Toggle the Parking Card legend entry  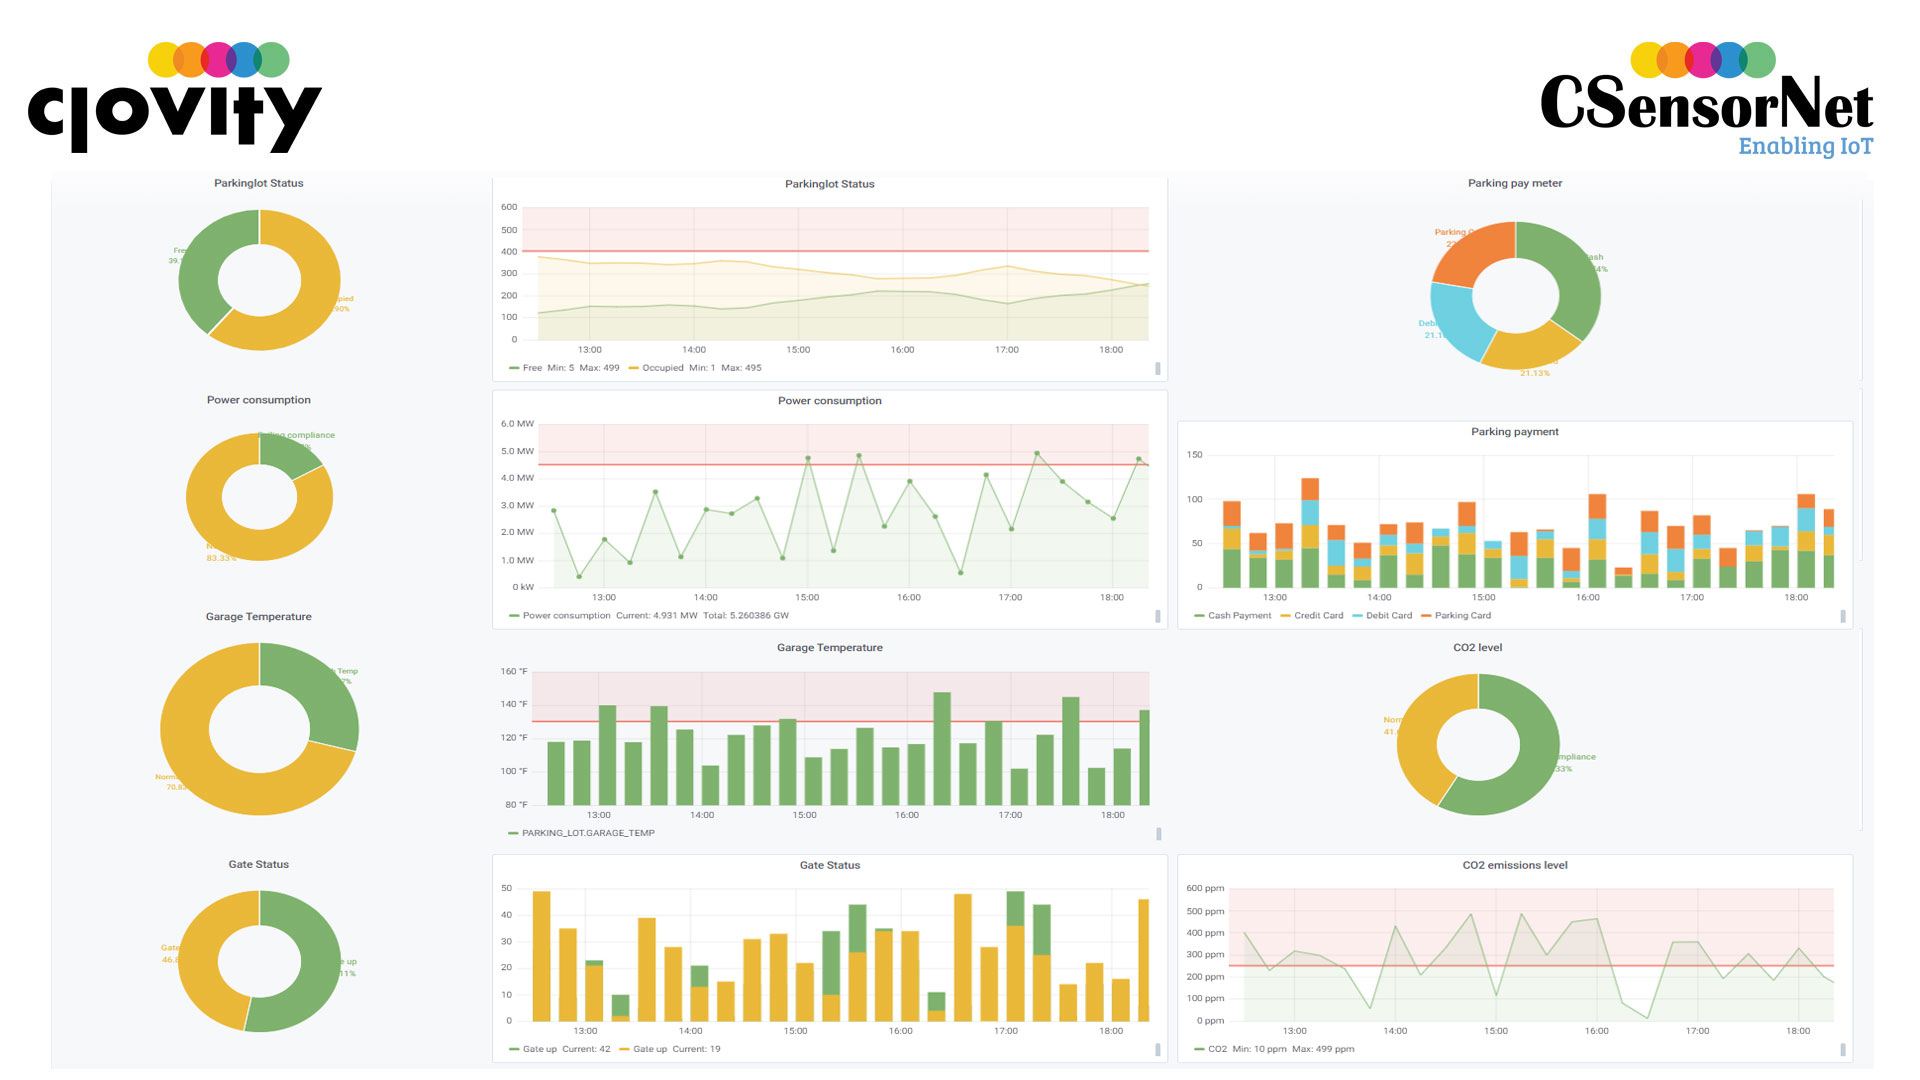[x=1456, y=615]
